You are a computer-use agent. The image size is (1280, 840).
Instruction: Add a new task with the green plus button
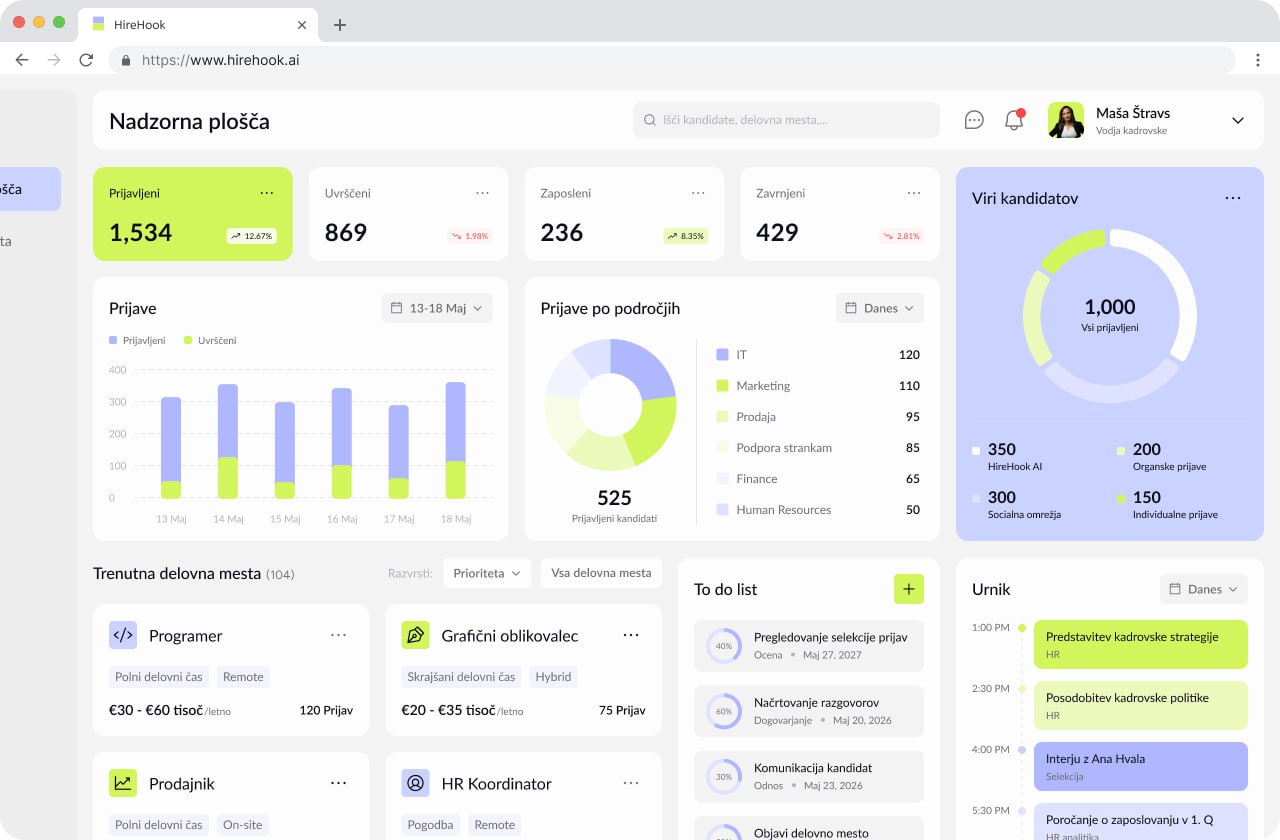pos(909,589)
